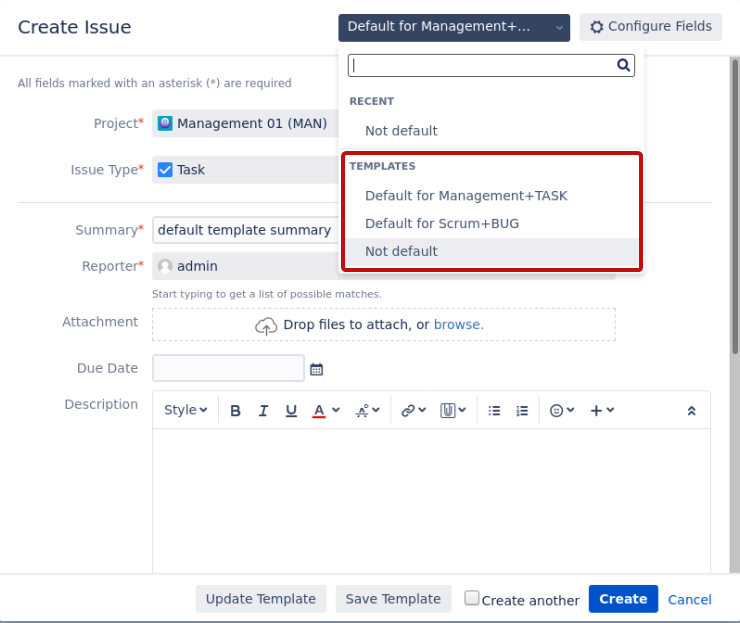Open the Due Date calendar picker
The width and height of the screenshot is (740, 623).
click(x=317, y=369)
